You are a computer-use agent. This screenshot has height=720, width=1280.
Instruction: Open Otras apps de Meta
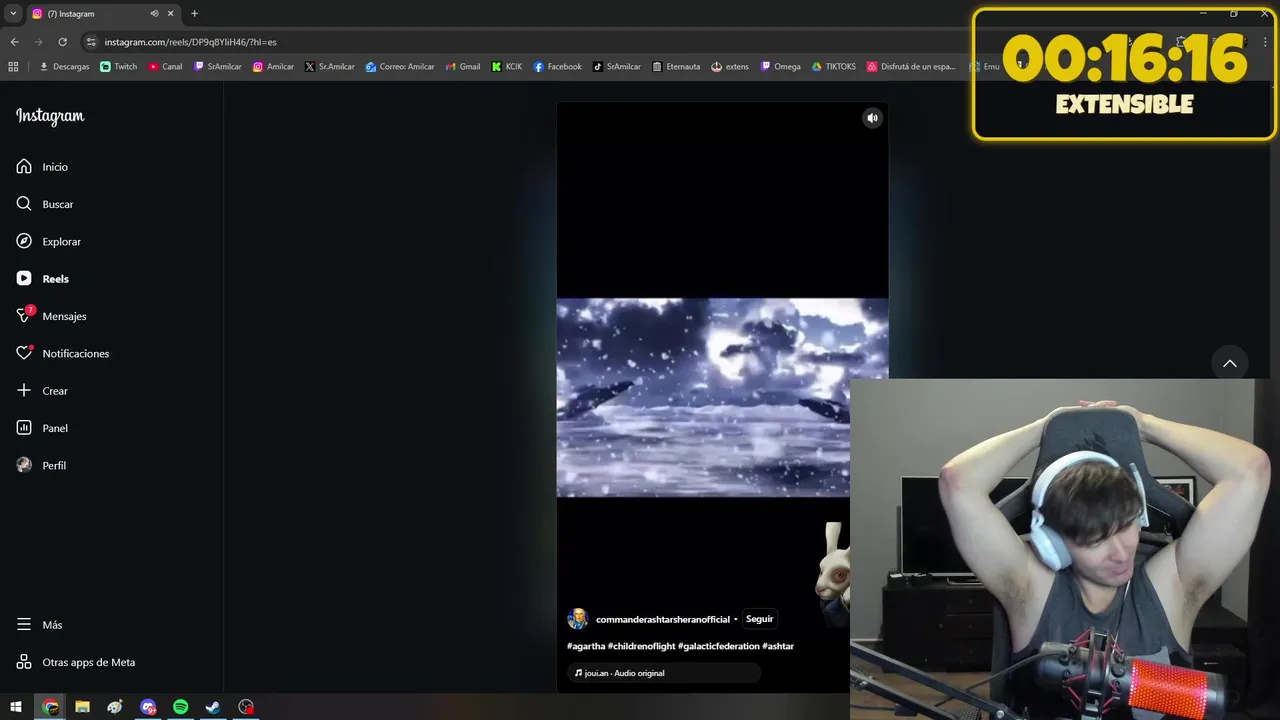[x=75, y=662]
